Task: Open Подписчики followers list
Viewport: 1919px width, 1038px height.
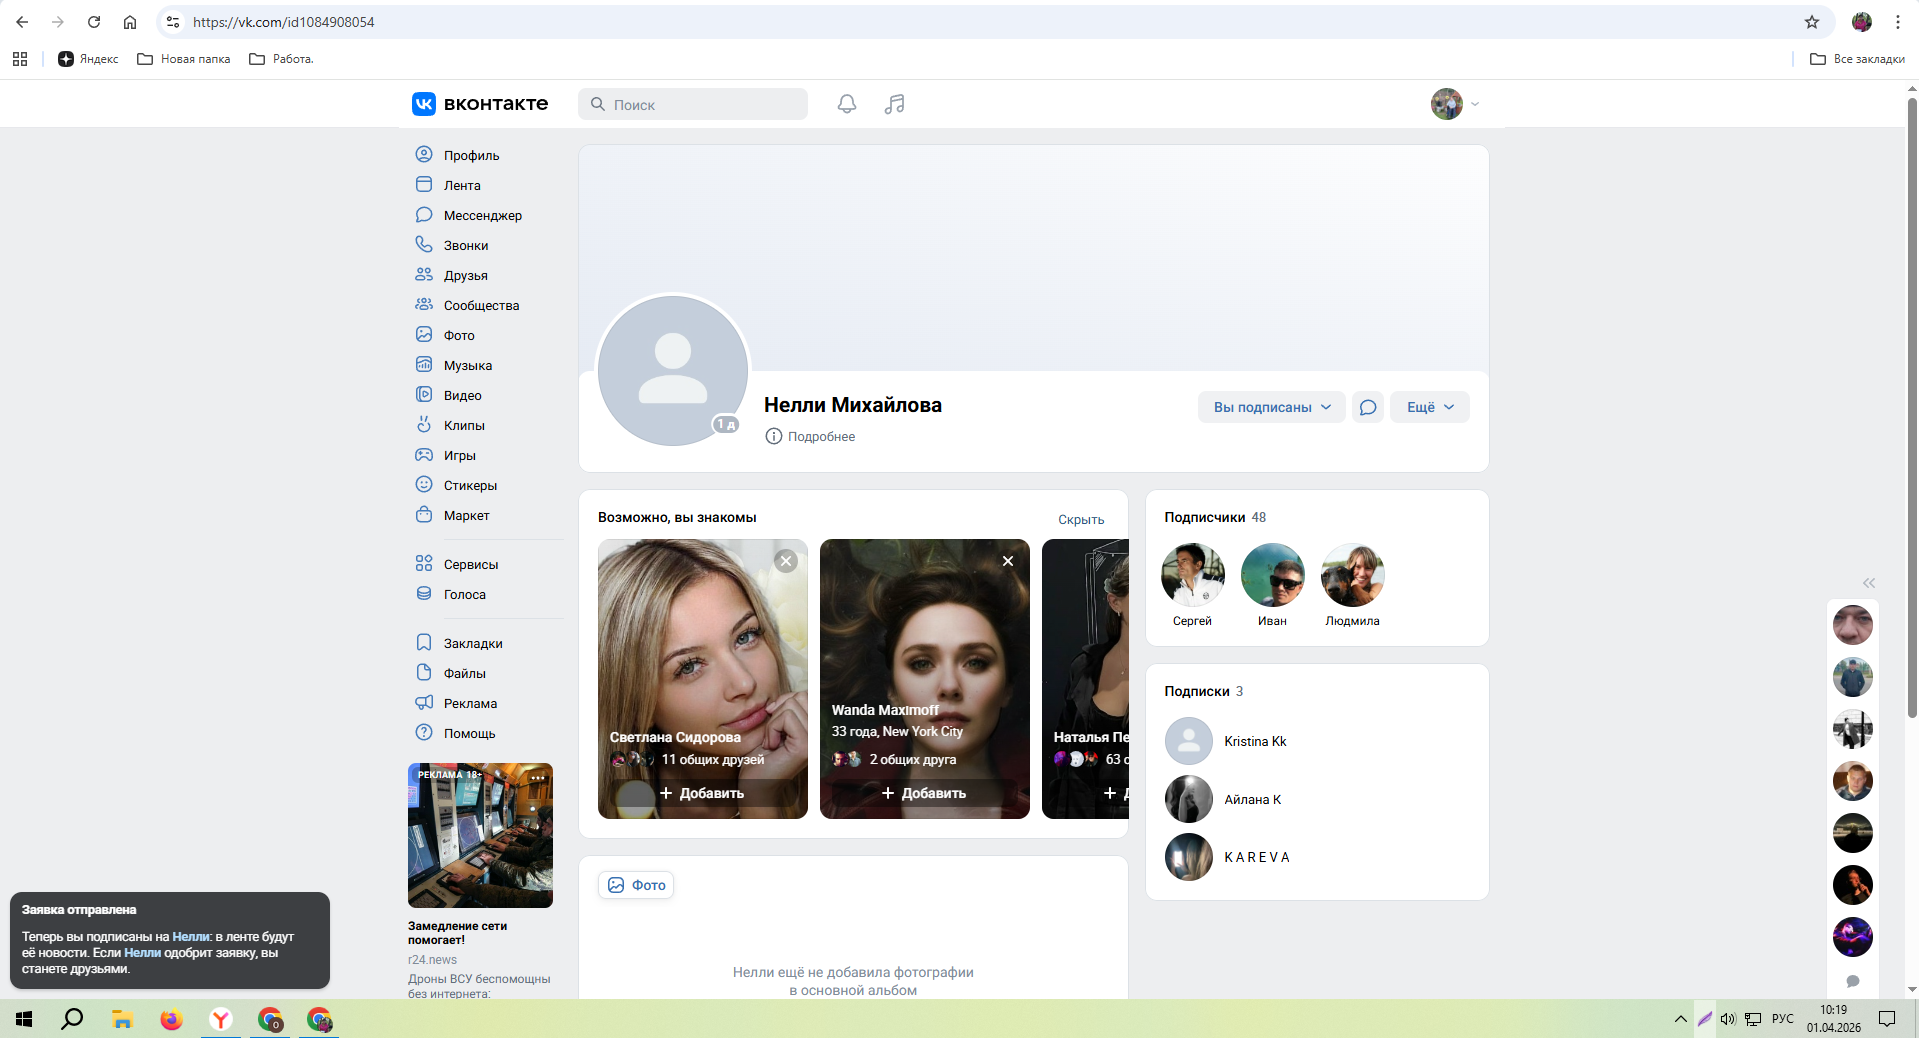Action: click(x=1215, y=517)
